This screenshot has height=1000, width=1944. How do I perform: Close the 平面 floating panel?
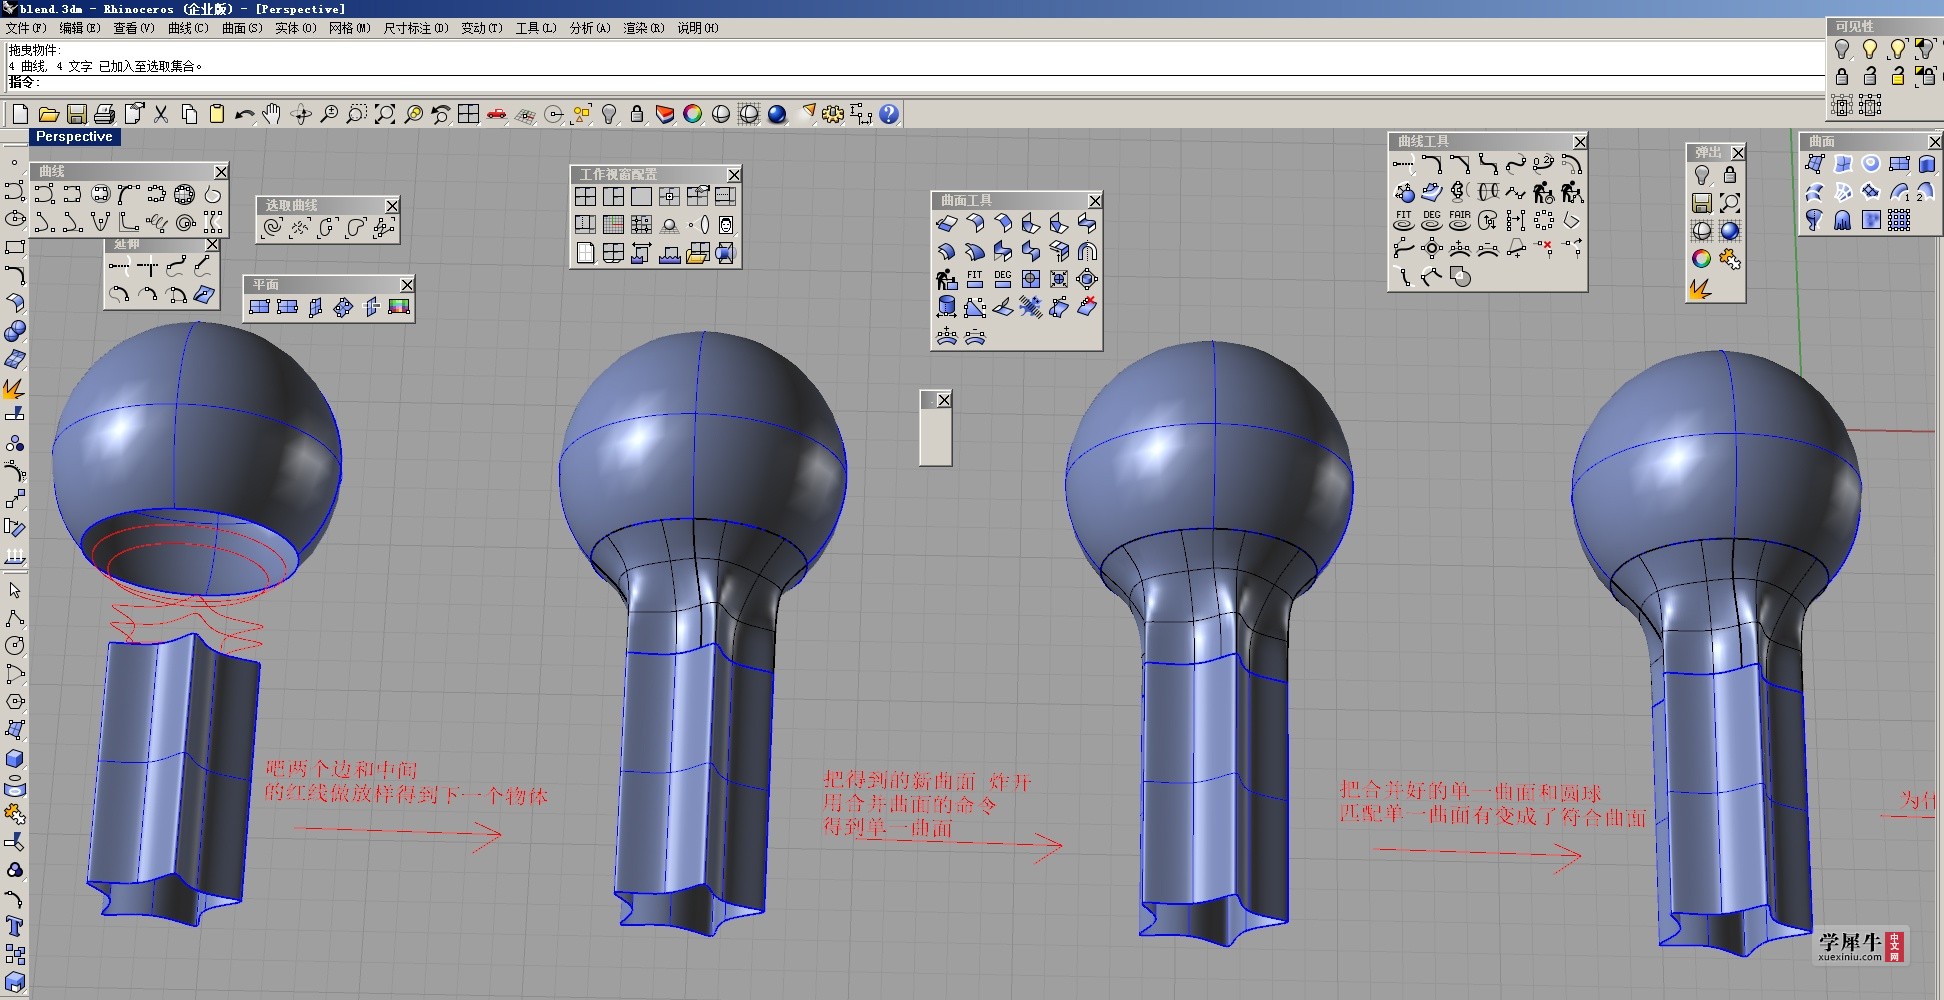click(406, 285)
